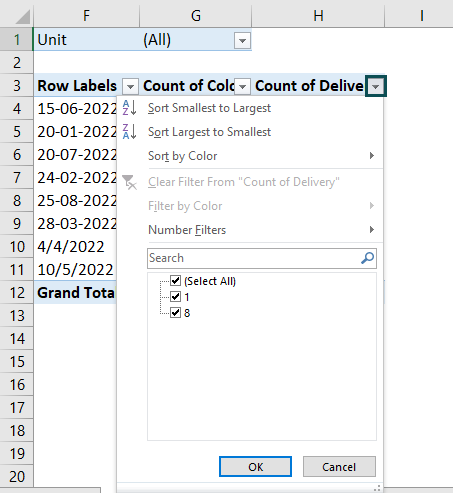Click the select-all corner triangle of the sheet
Screen dimensions: 453x493
pos(23,17)
